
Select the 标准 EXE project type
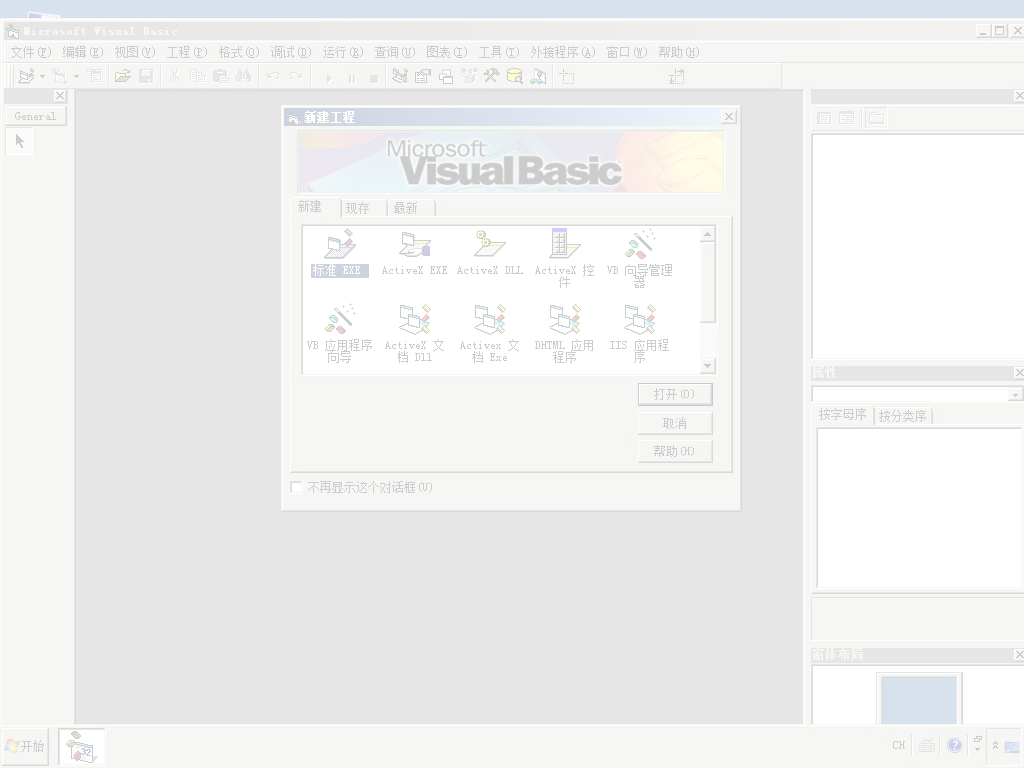click(x=340, y=253)
